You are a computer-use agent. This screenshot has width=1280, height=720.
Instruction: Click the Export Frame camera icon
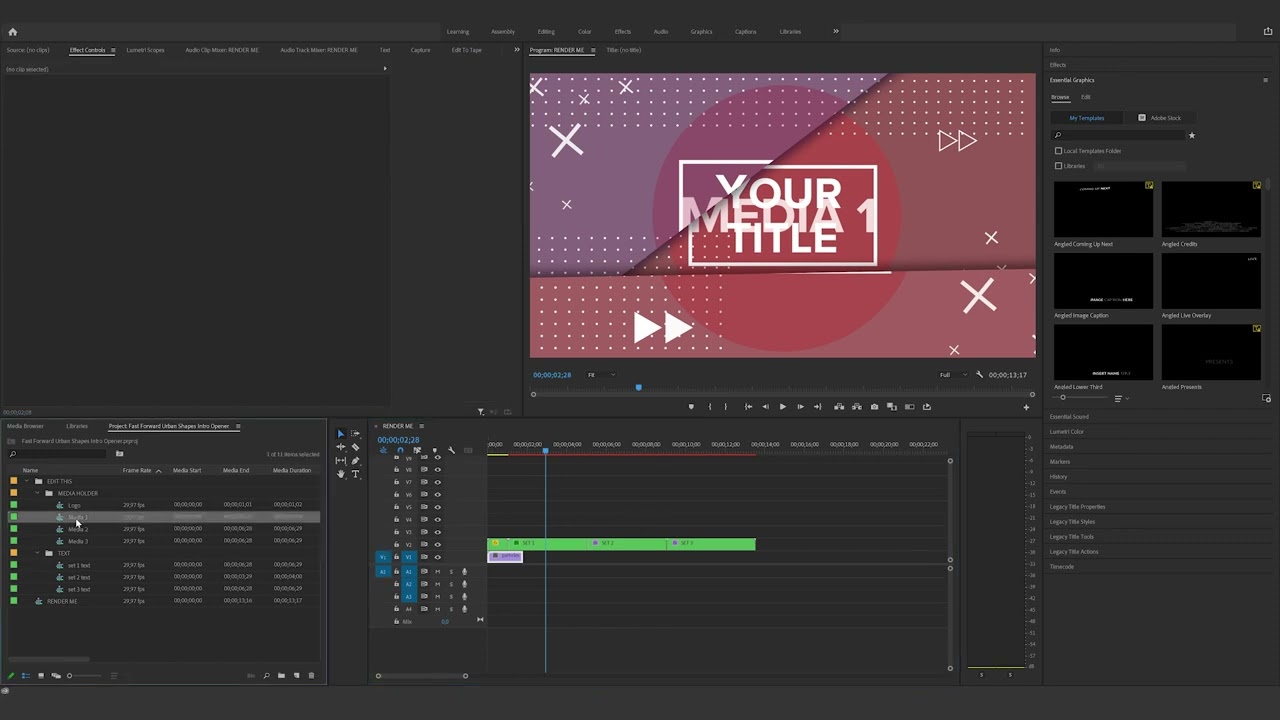coord(874,407)
